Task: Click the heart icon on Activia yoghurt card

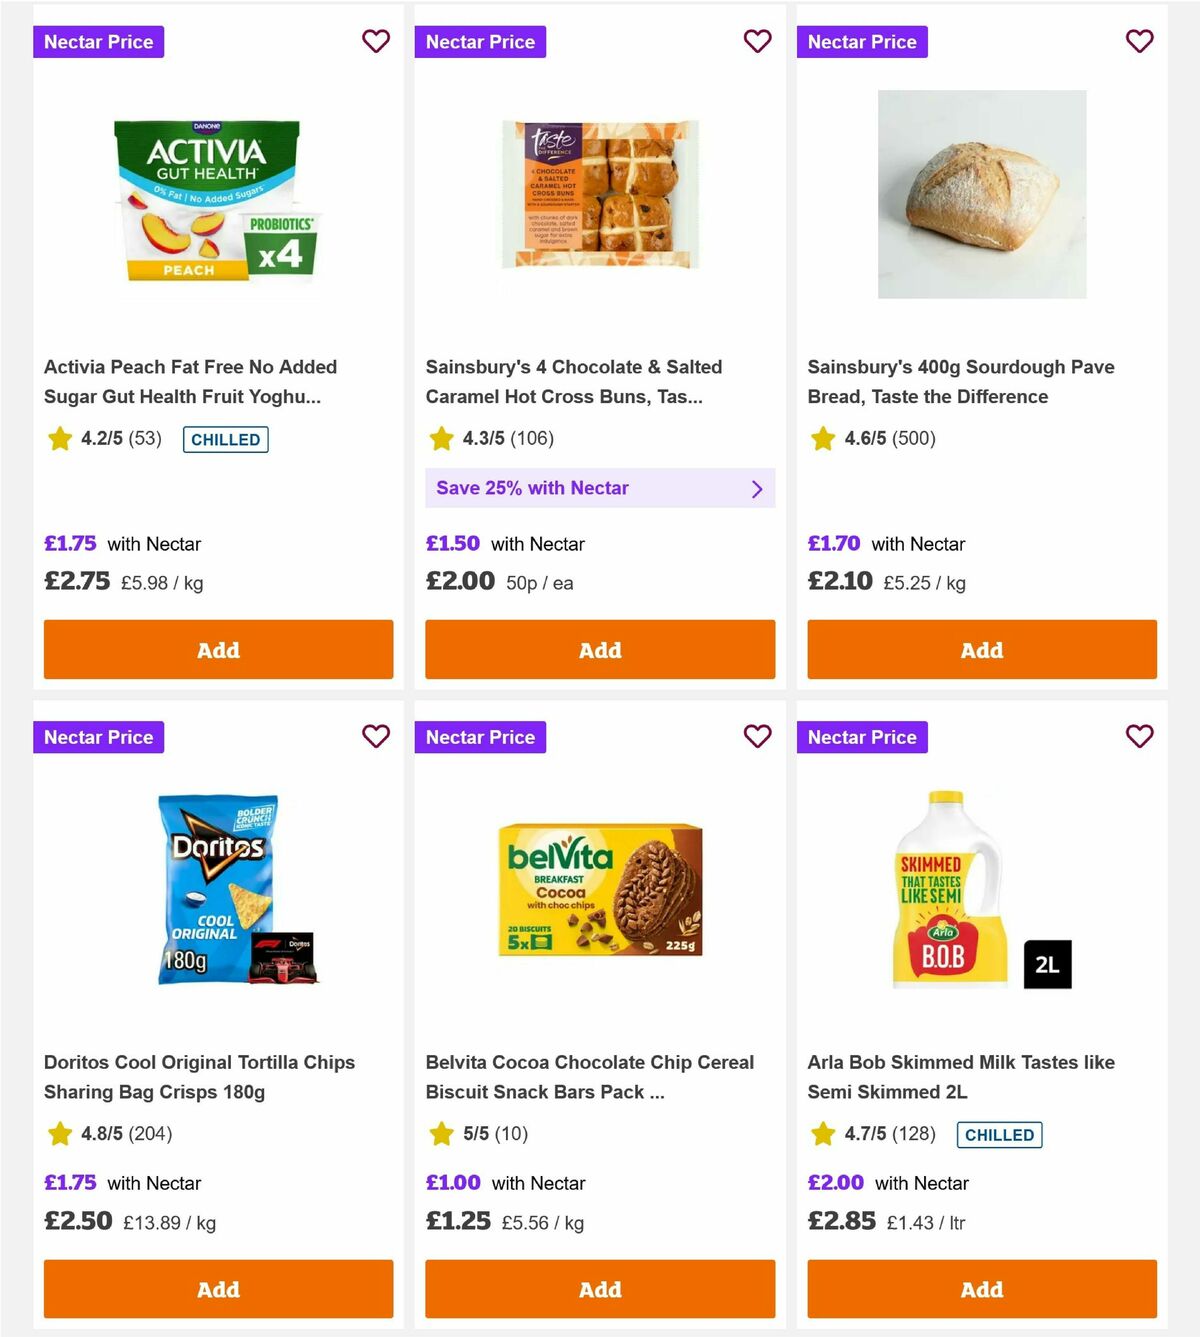Action: (376, 42)
